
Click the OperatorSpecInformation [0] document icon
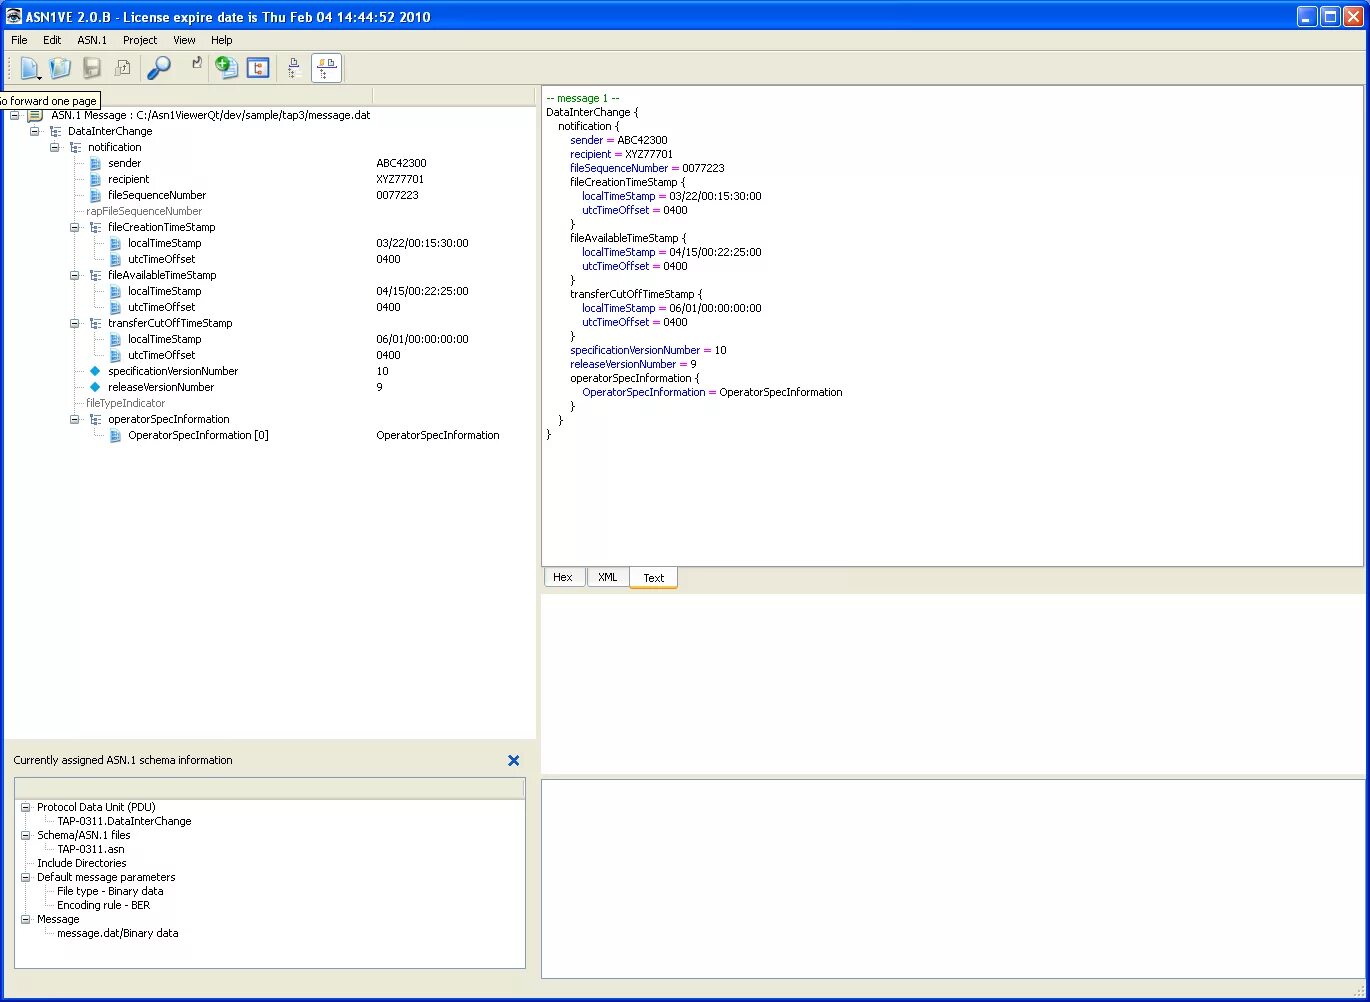pos(115,435)
